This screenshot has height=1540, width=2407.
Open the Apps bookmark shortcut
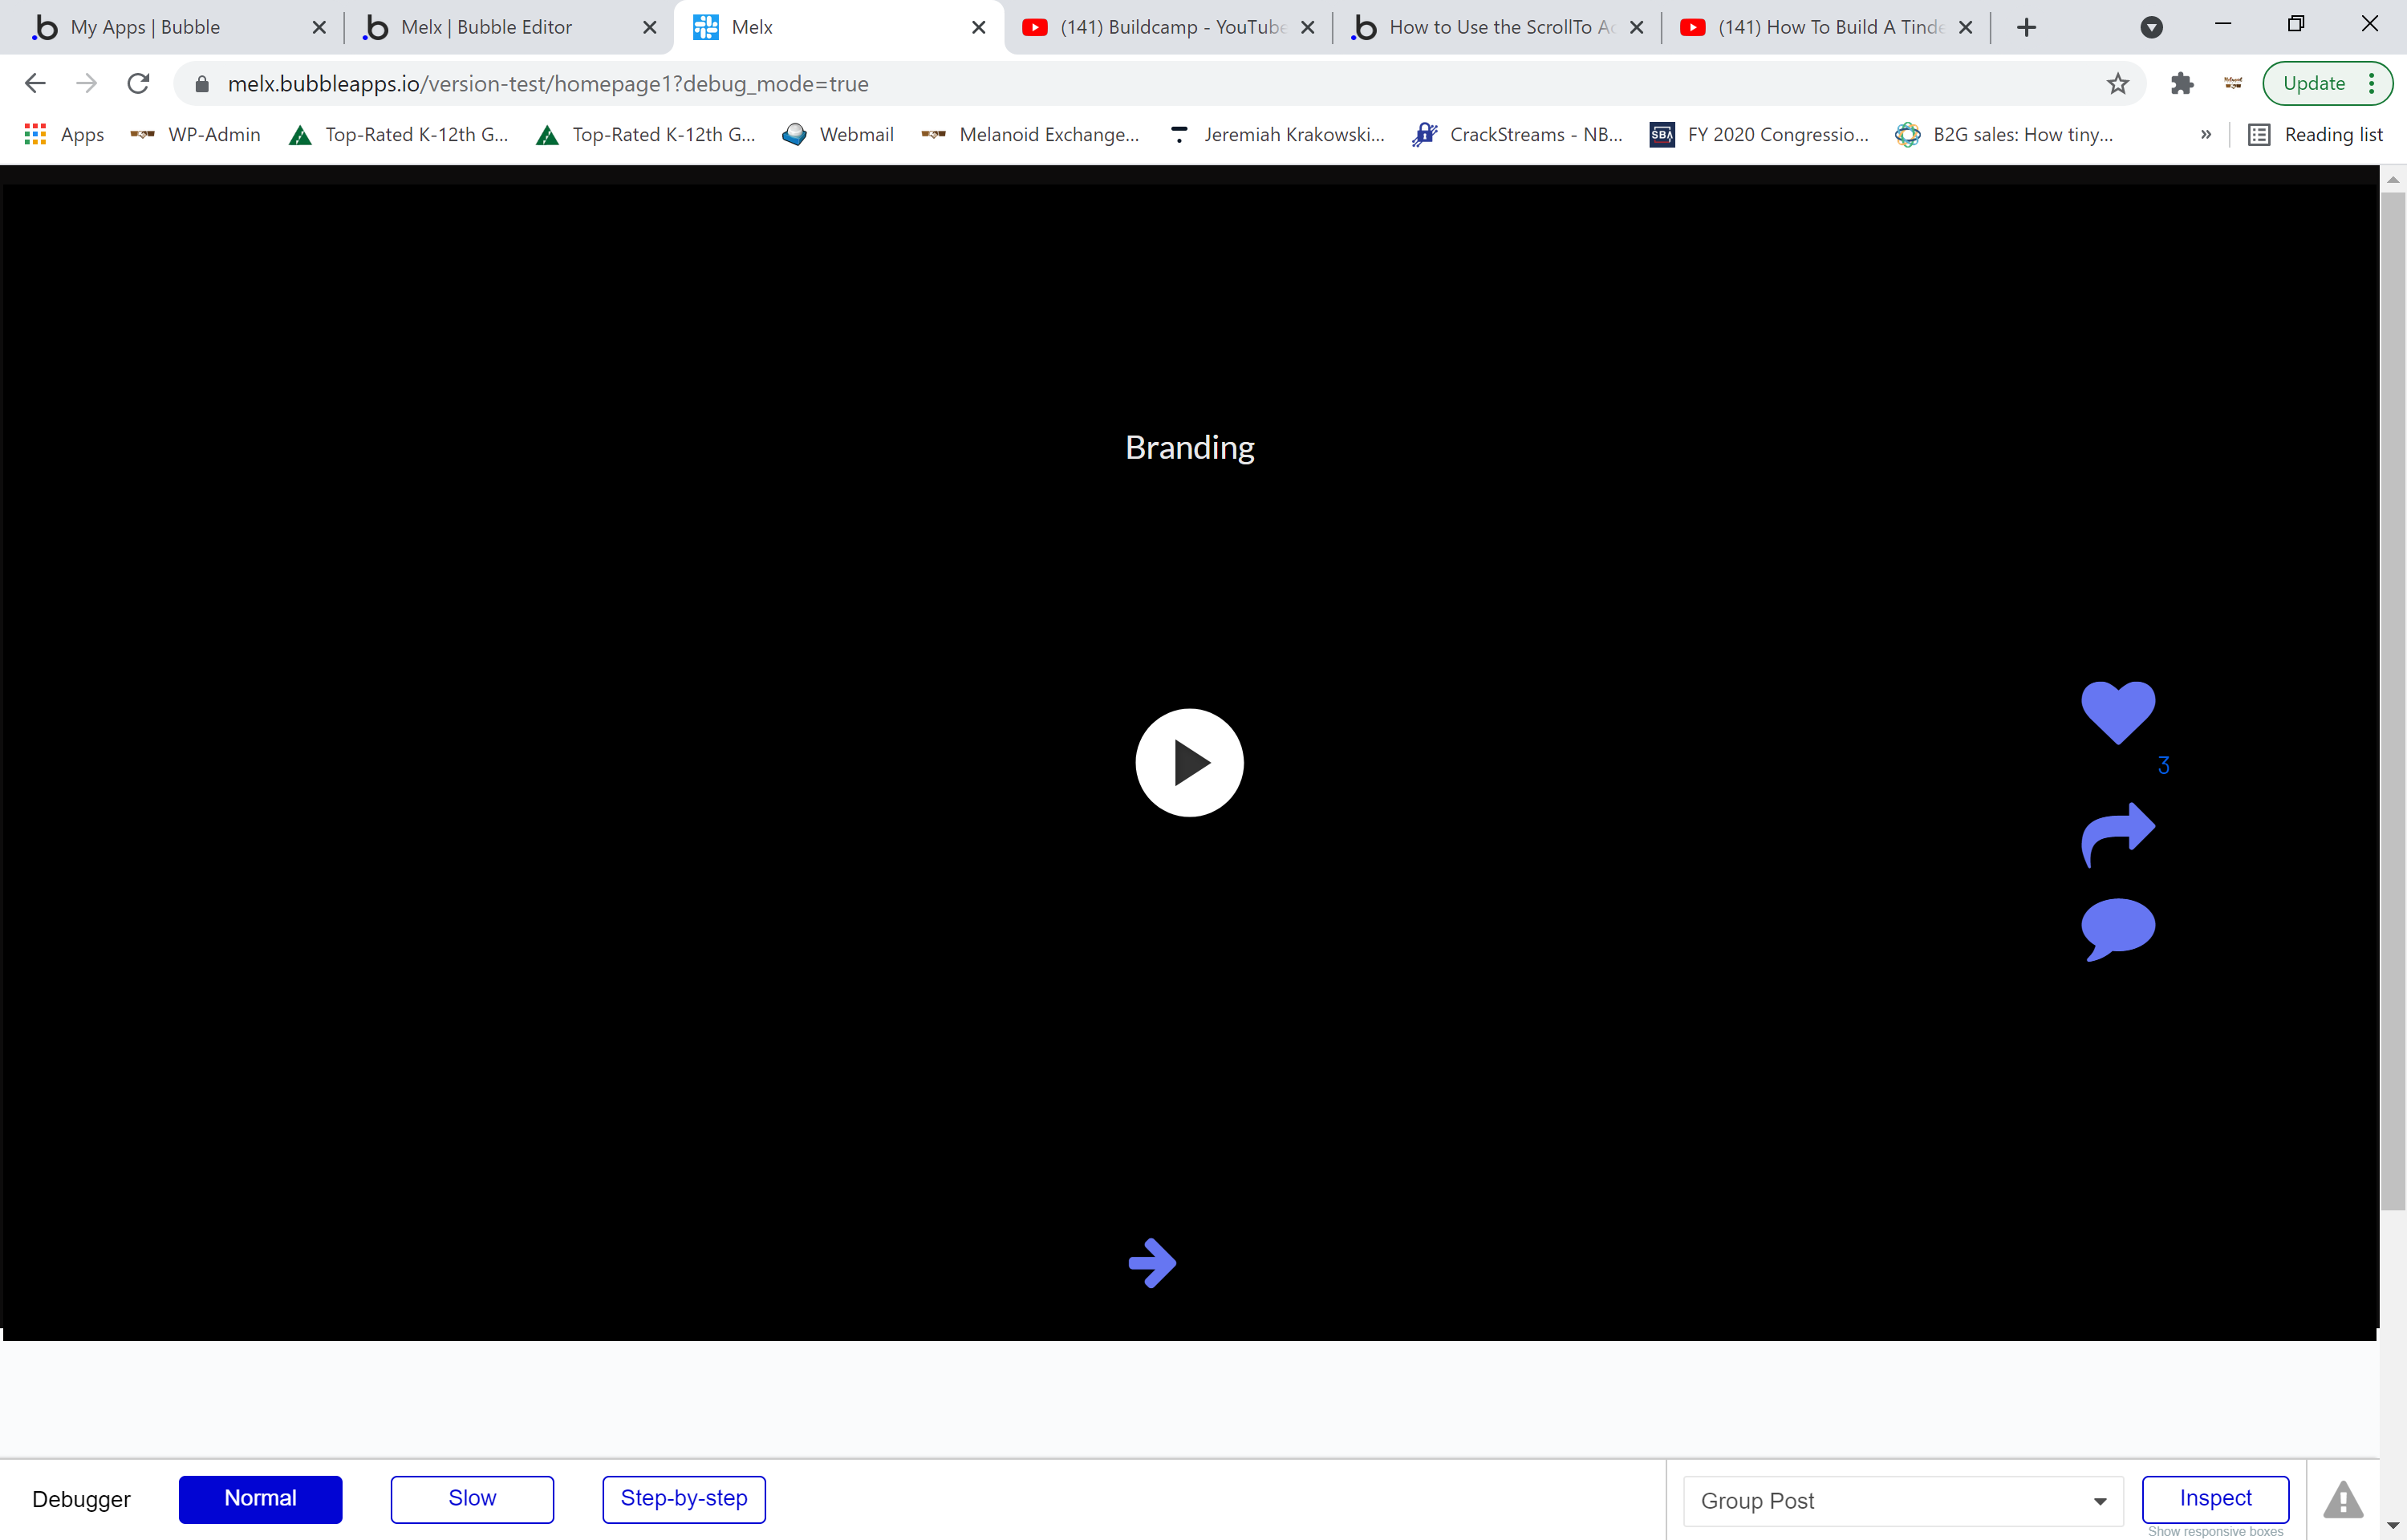click(64, 135)
